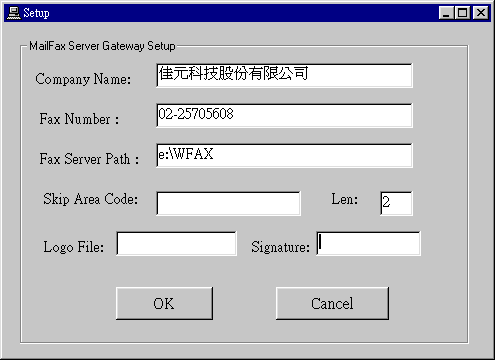Close the Setup window
This screenshot has width=495, height=360.
481,13
